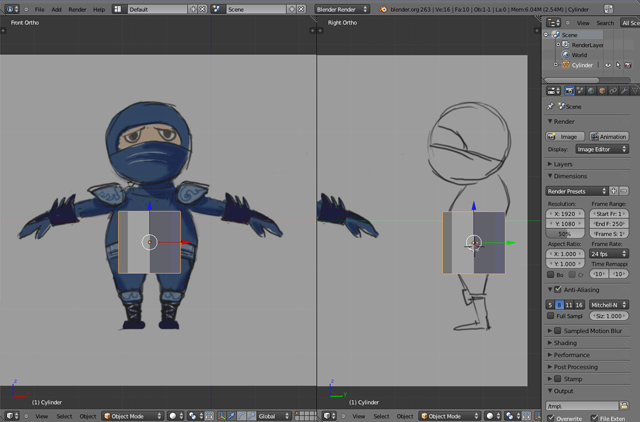Viewport: 640px width, 422px height.
Task: Select the World properties tab (globe icon)
Action: pos(591,91)
